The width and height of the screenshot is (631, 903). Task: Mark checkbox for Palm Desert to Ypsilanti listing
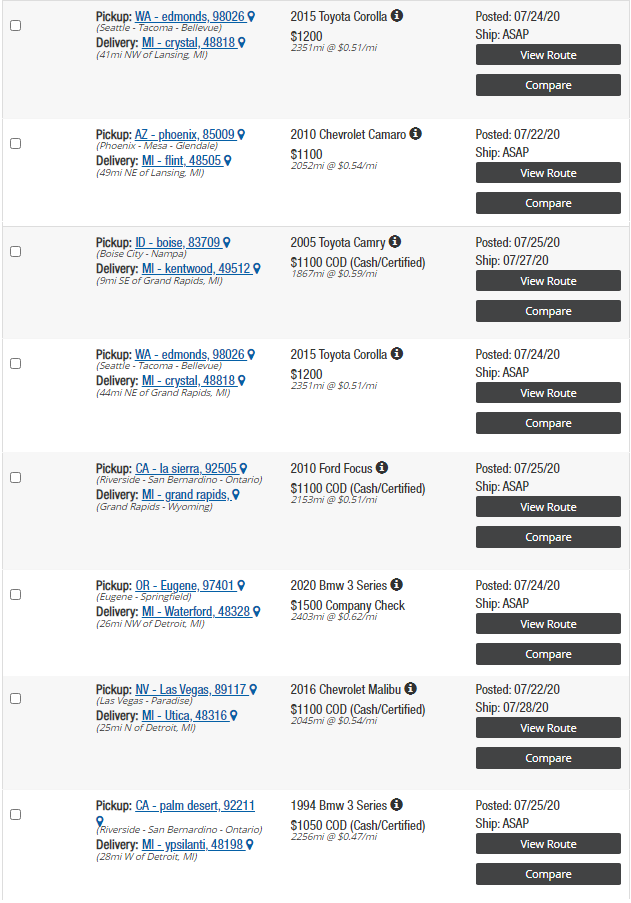(16, 814)
